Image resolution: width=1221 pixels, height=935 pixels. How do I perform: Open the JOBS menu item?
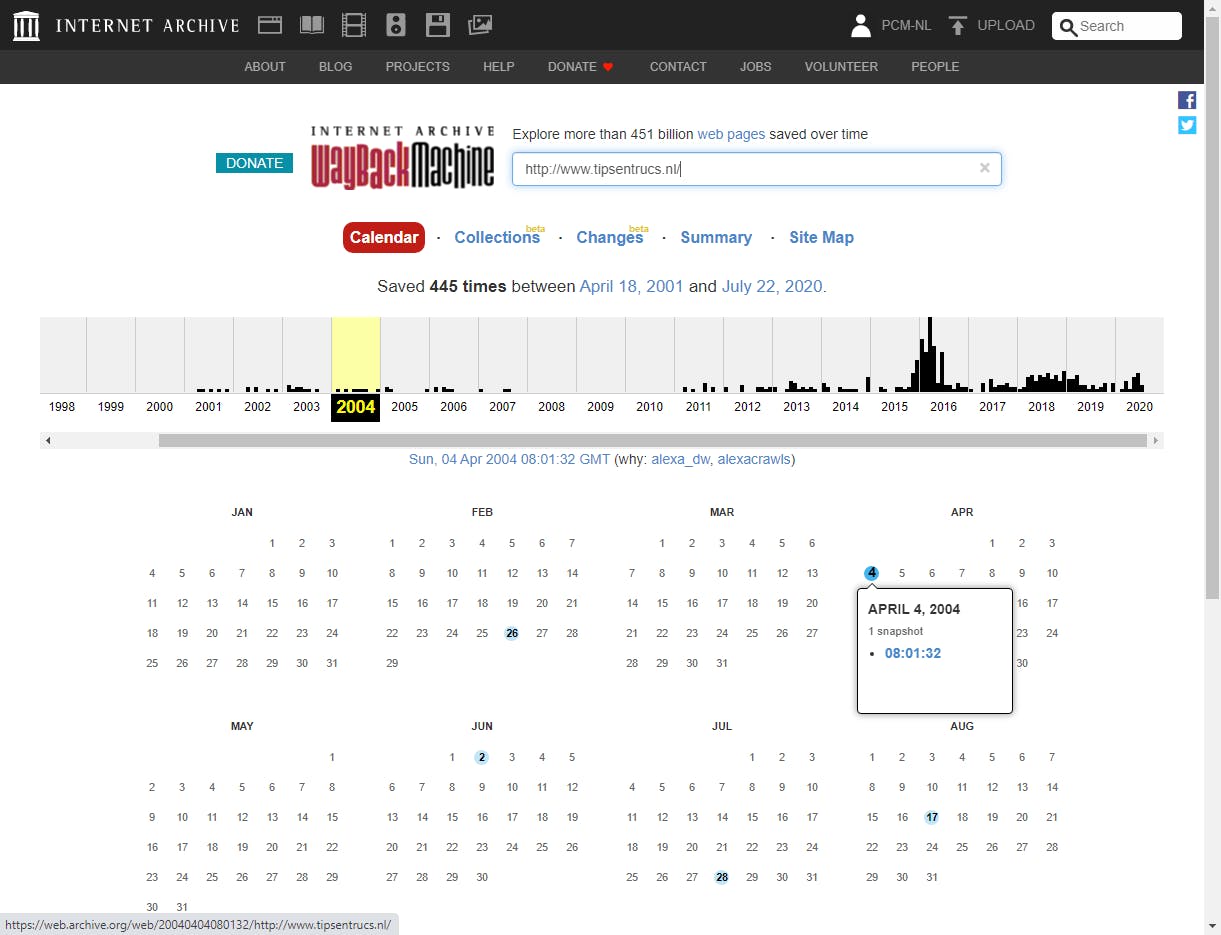click(x=756, y=67)
